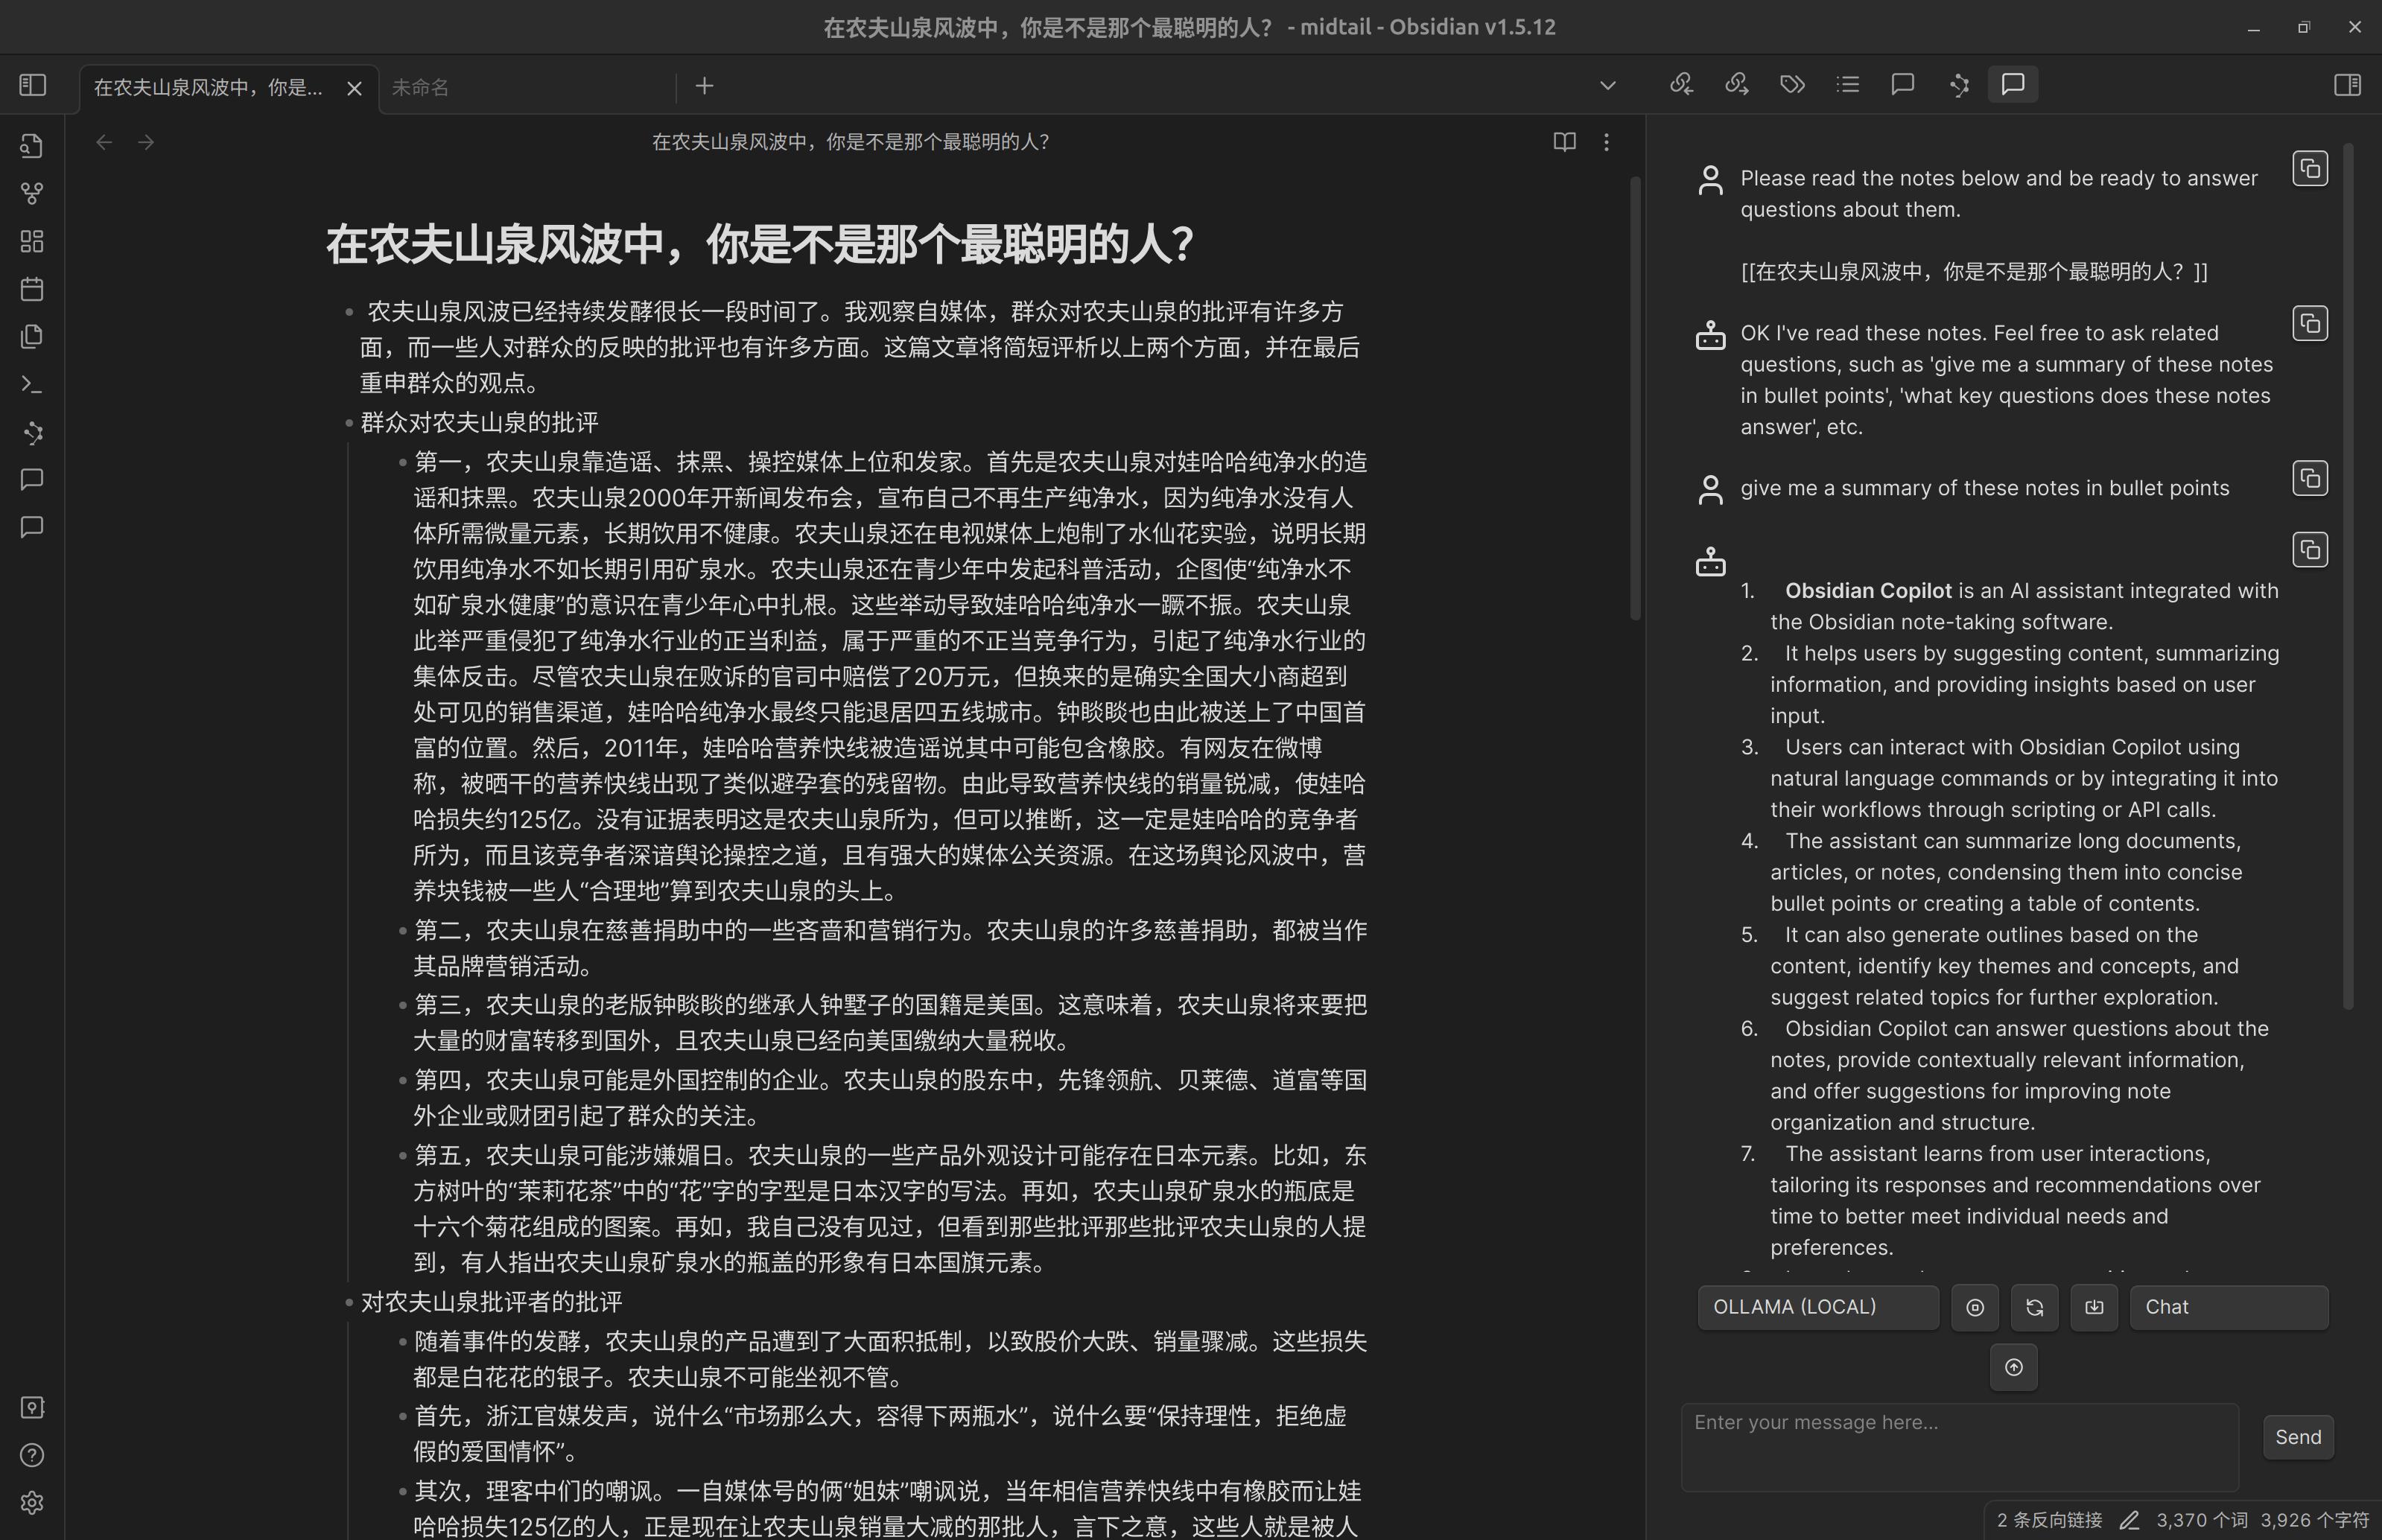Toggle the left sidebar panel
Image resolution: width=2382 pixels, height=1540 pixels.
(33, 85)
